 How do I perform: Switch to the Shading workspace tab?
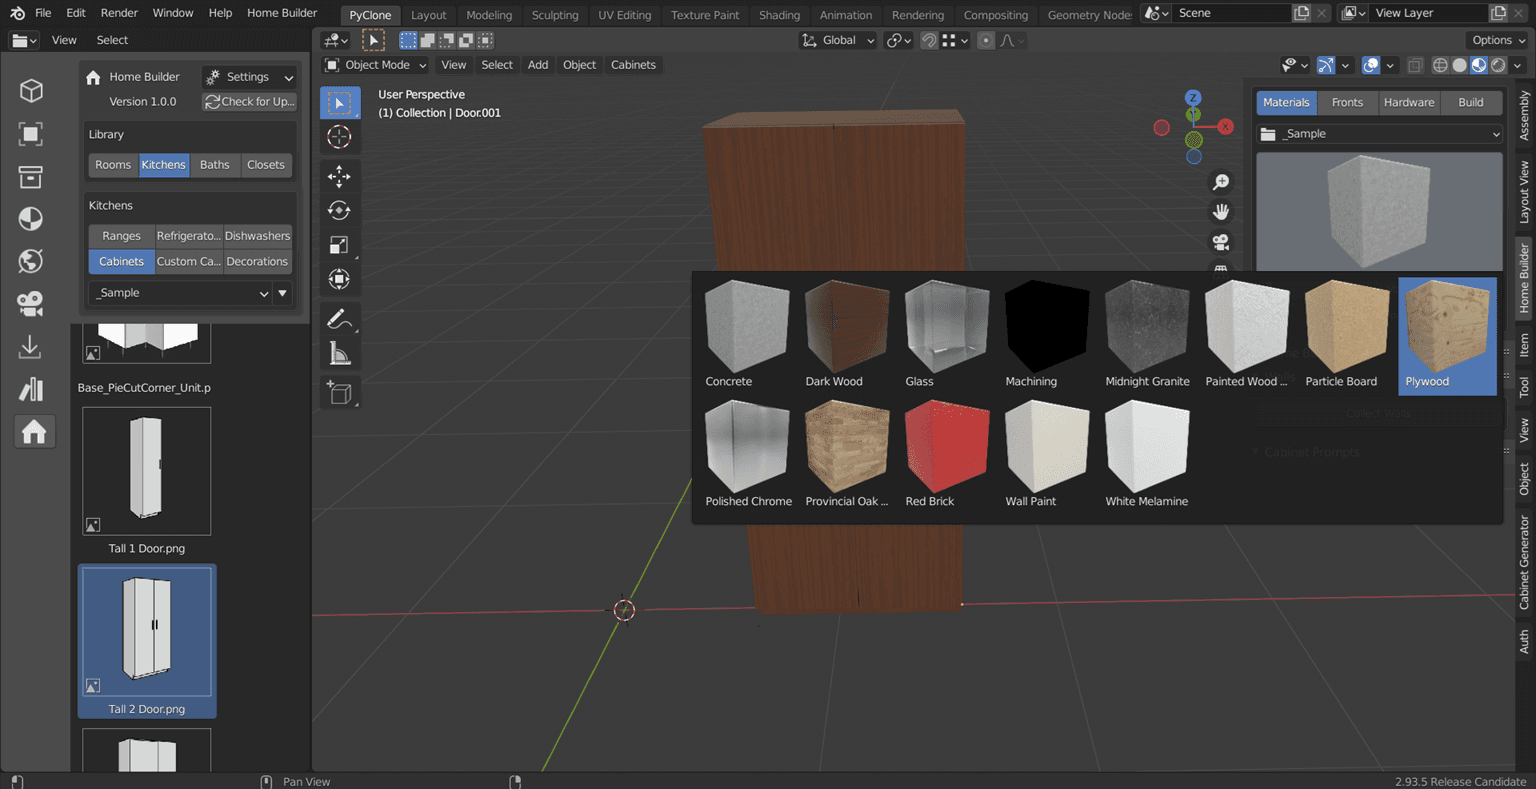point(779,15)
